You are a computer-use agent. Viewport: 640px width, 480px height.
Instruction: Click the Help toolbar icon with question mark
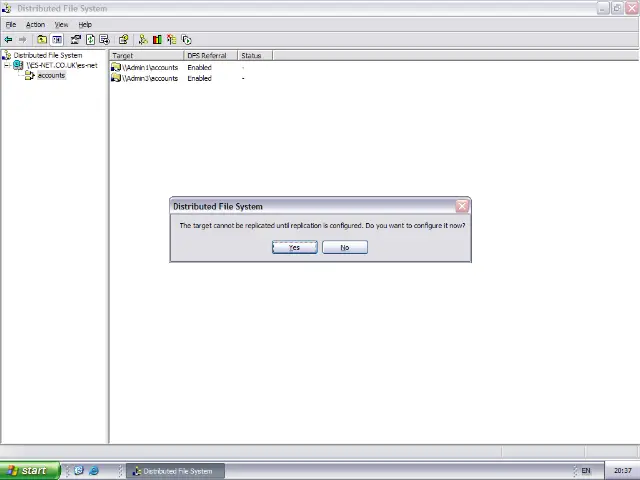[123, 40]
